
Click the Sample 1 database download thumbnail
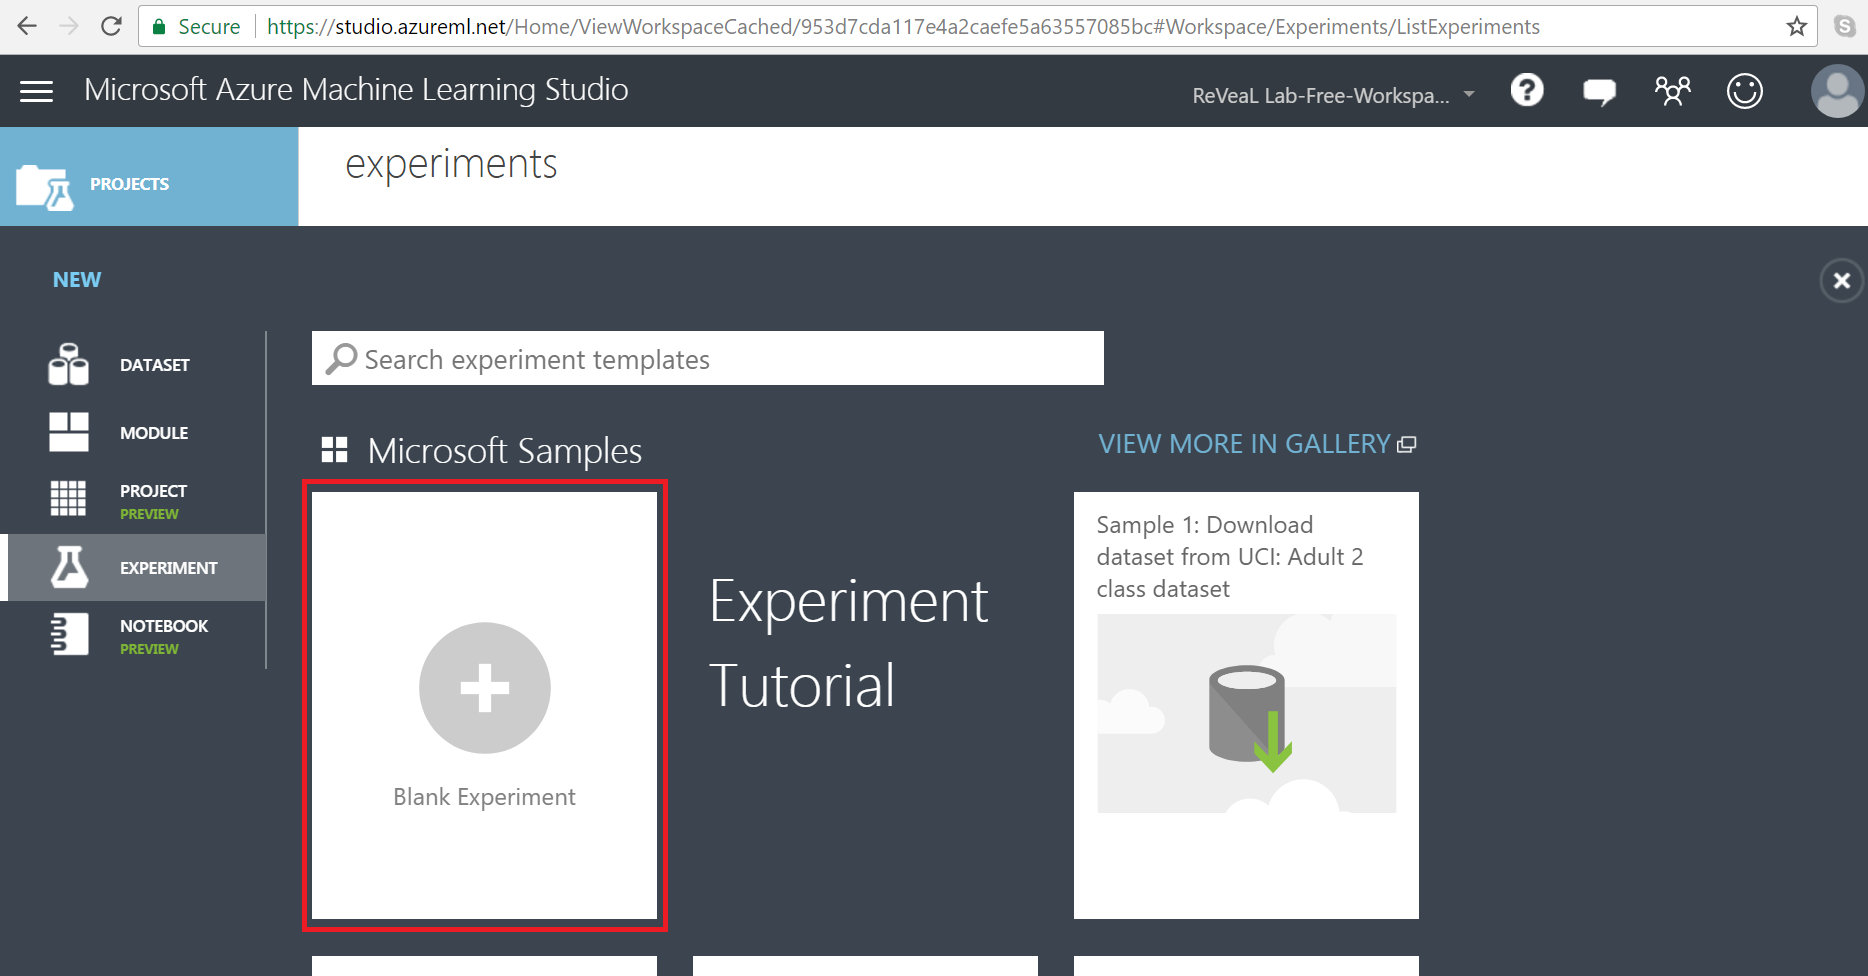pyautogui.click(x=1246, y=713)
